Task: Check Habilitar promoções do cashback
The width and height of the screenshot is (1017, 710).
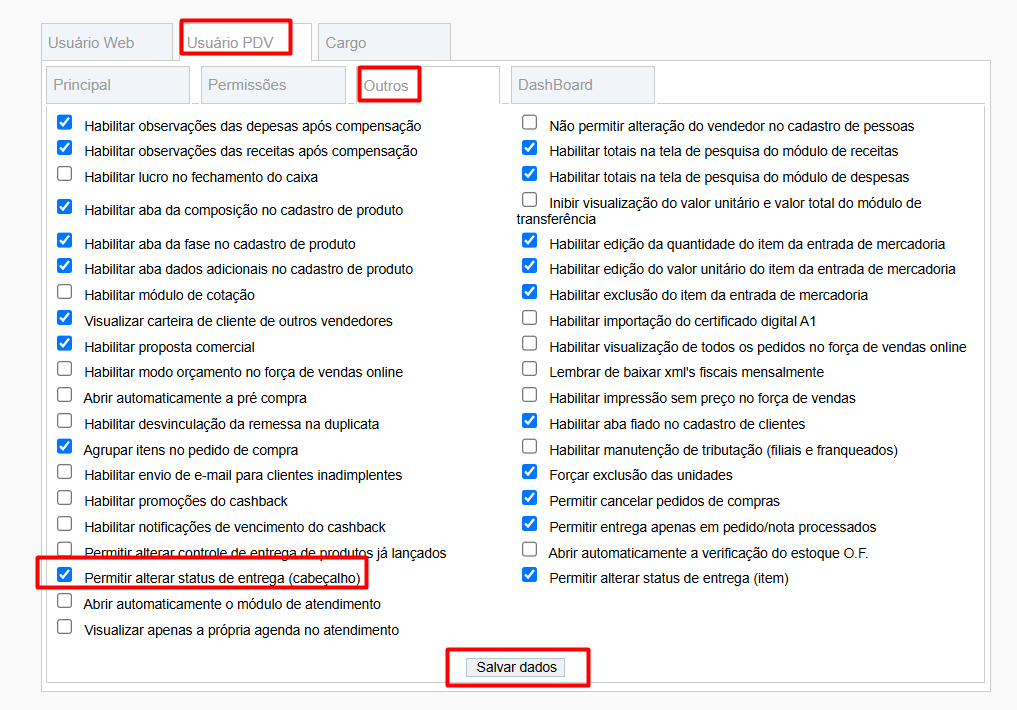Action: click(x=64, y=497)
